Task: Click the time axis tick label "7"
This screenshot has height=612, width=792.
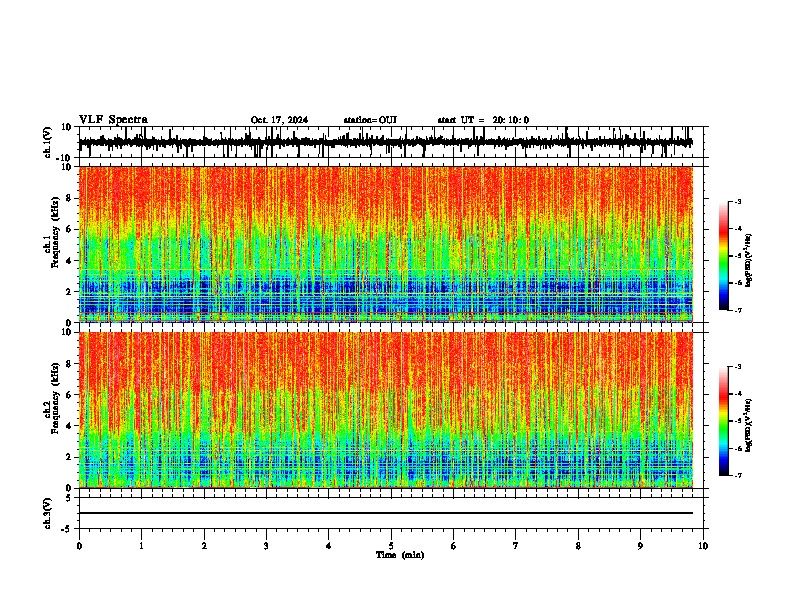Action: coord(516,546)
